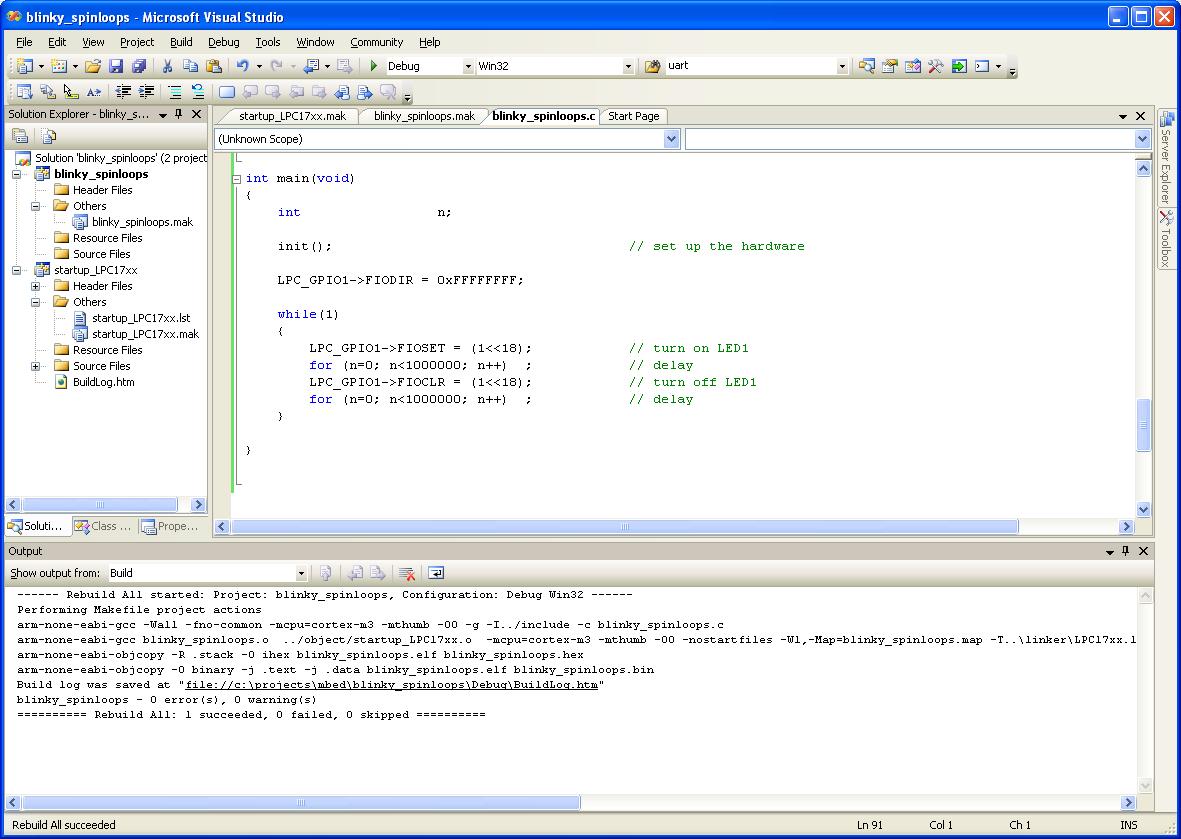Open the Build menu
Image resolution: width=1181 pixels, height=839 pixels.
pyautogui.click(x=181, y=42)
